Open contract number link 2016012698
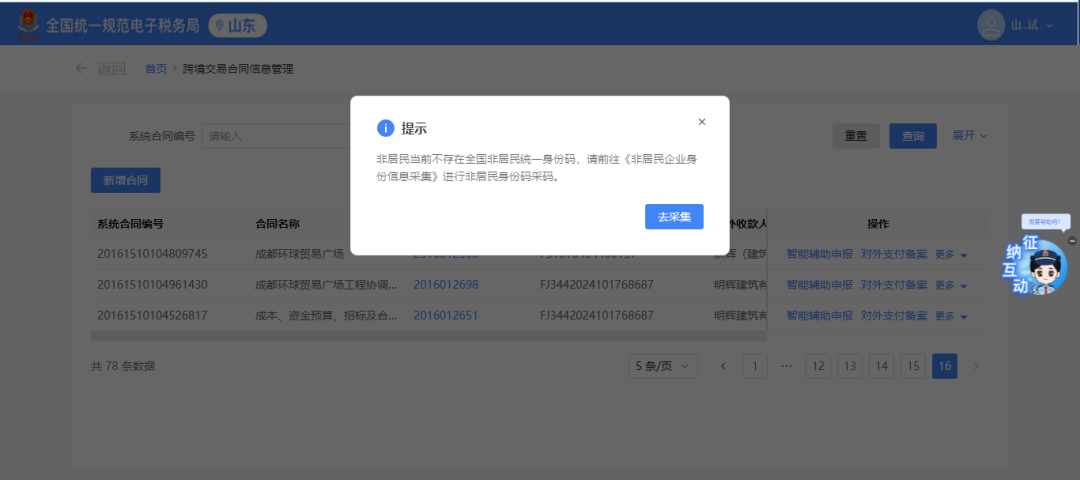Viewport: 1080px width, 480px height. [446, 285]
